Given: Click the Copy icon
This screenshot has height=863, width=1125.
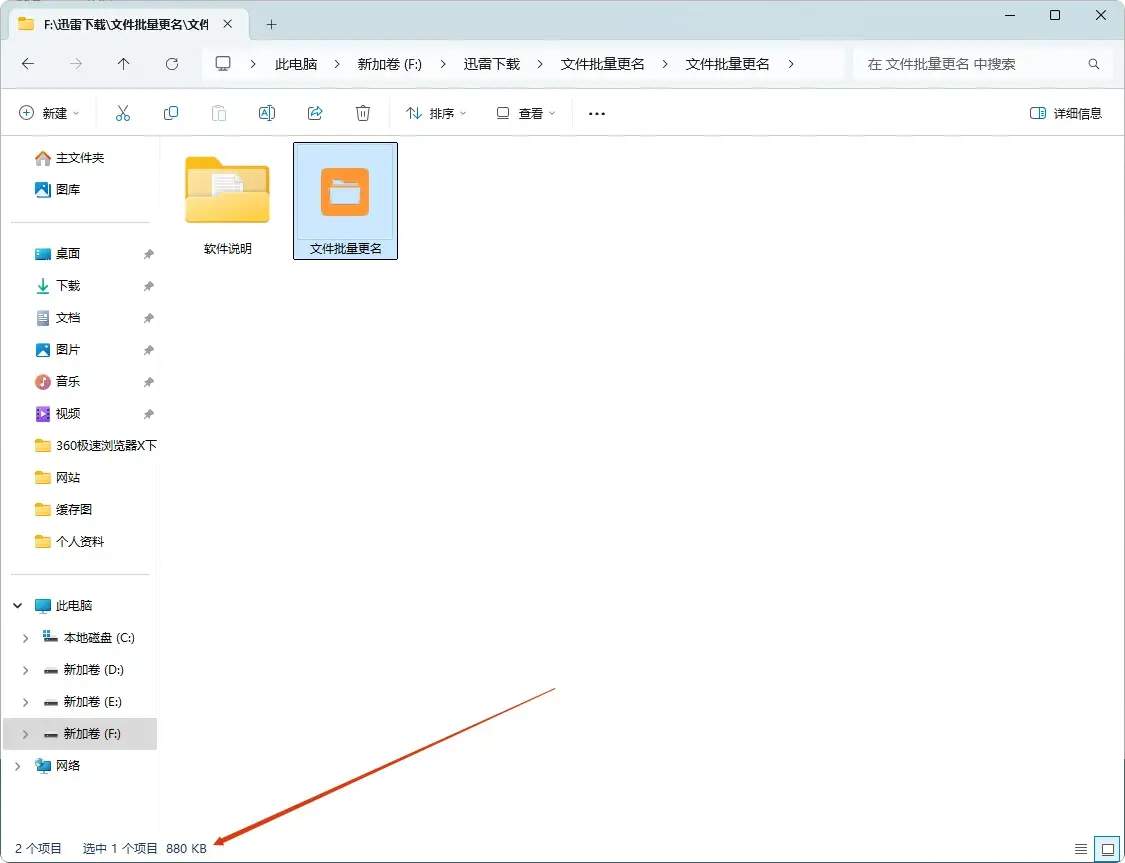Looking at the screenshot, I should [171, 112].
